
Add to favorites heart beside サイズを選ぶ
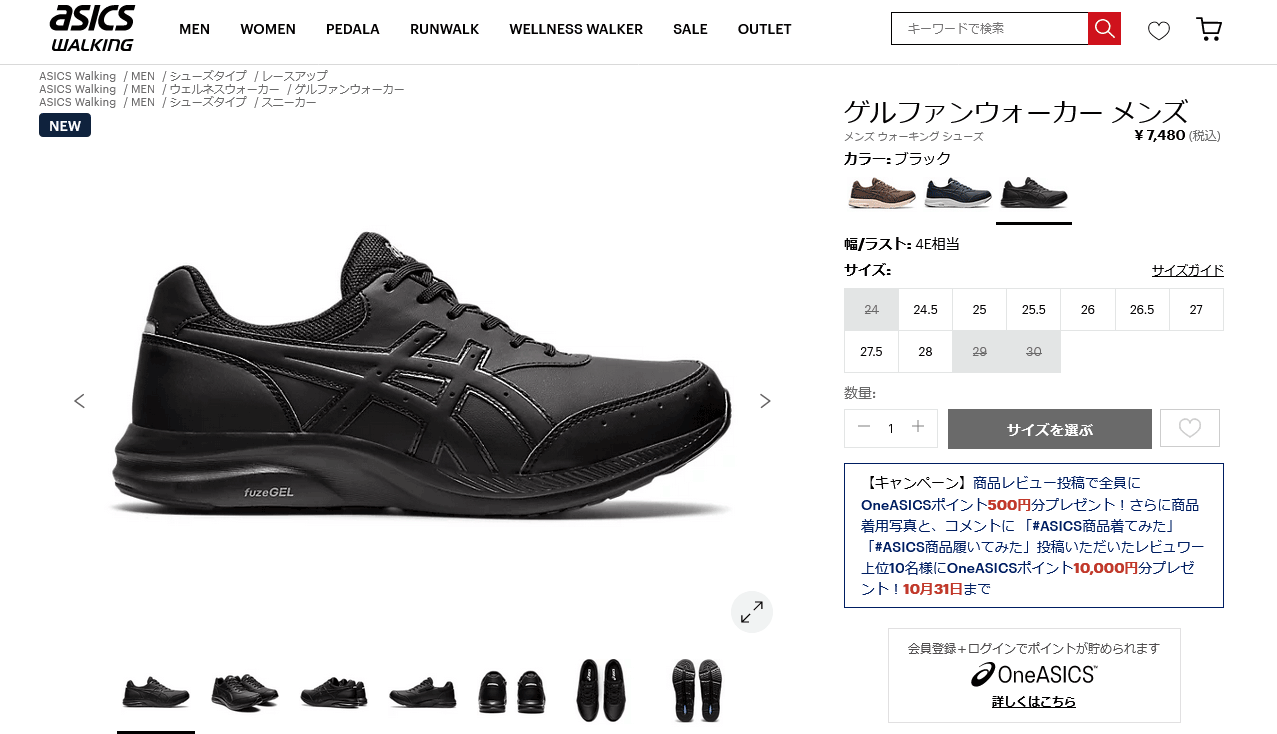coord(1189,428)
